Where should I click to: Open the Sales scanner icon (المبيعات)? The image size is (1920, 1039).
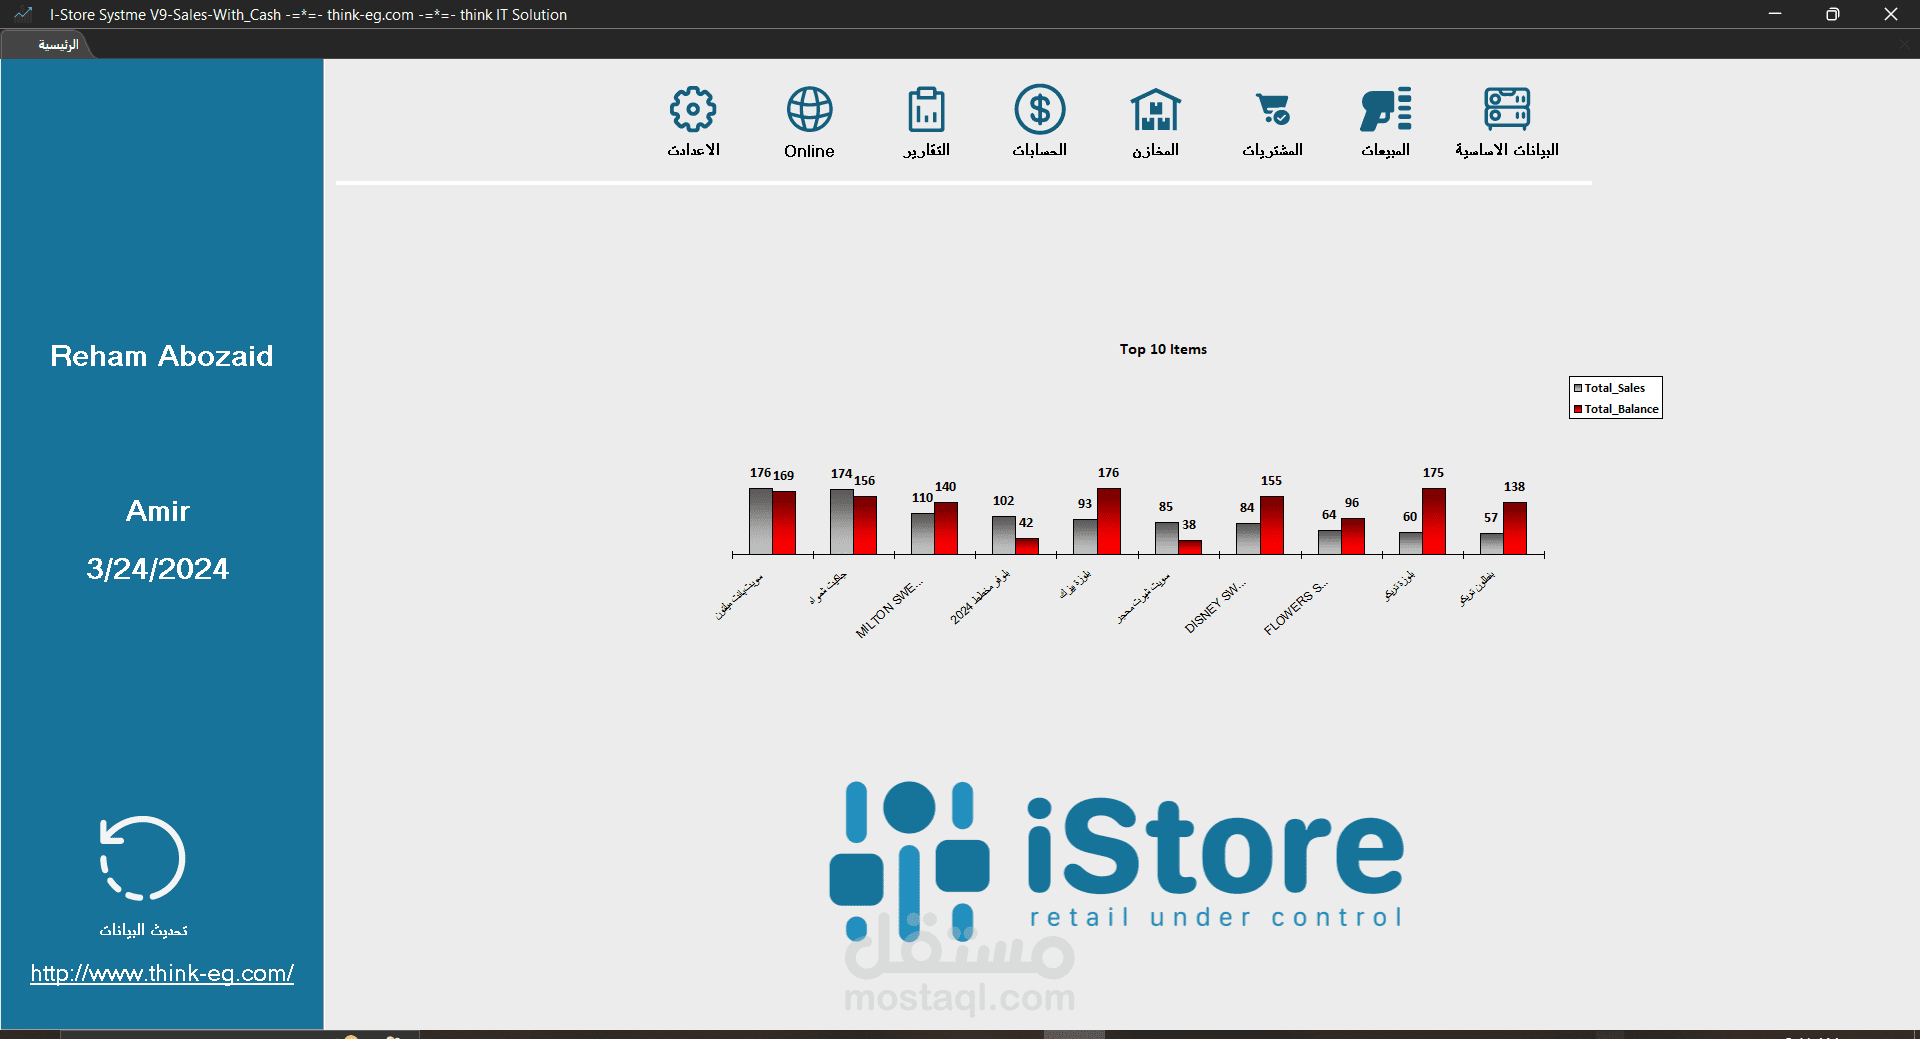(x=1386, y=109)
